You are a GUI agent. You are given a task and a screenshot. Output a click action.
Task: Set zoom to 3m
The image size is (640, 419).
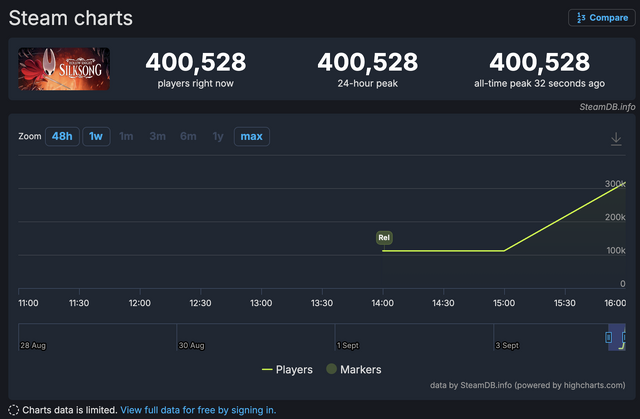click(158, 136)
